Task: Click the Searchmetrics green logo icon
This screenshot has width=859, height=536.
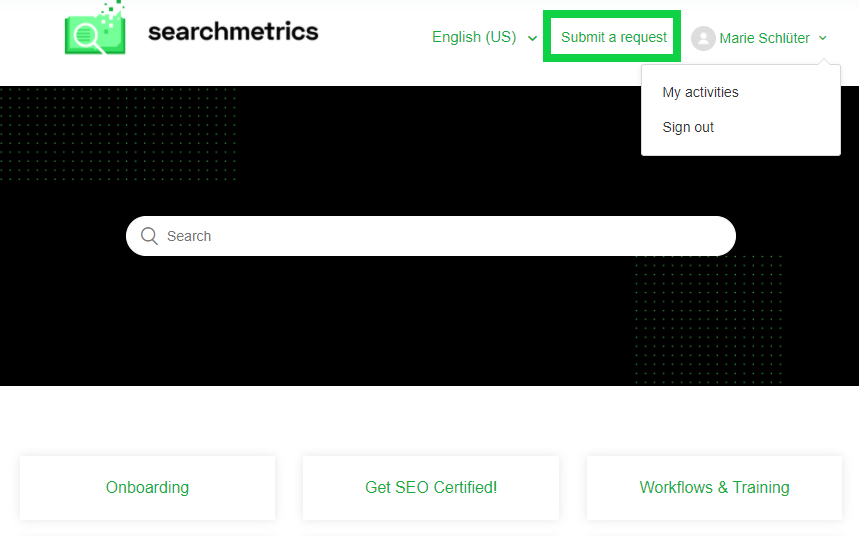Action: [95, 28]
